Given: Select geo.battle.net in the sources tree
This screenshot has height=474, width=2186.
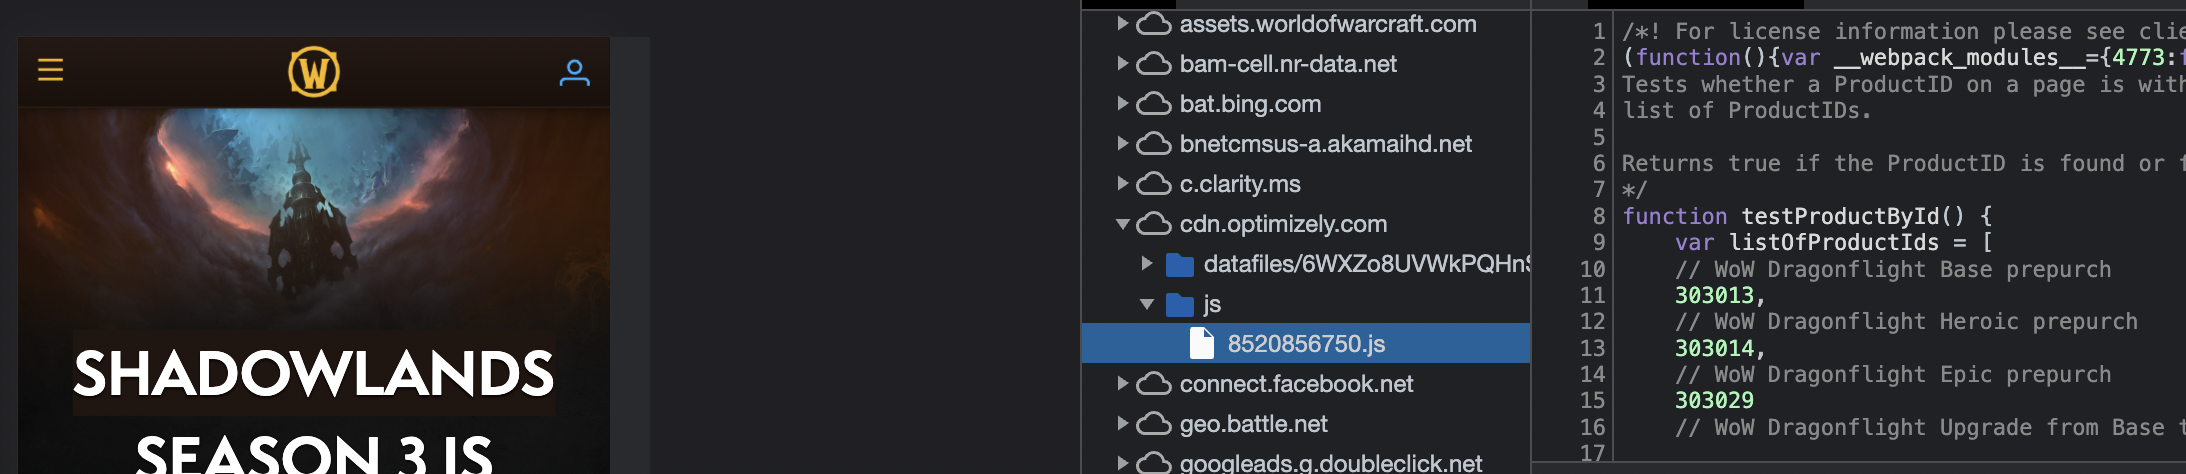Looking at the screenshot, I should pos(1253,424).
